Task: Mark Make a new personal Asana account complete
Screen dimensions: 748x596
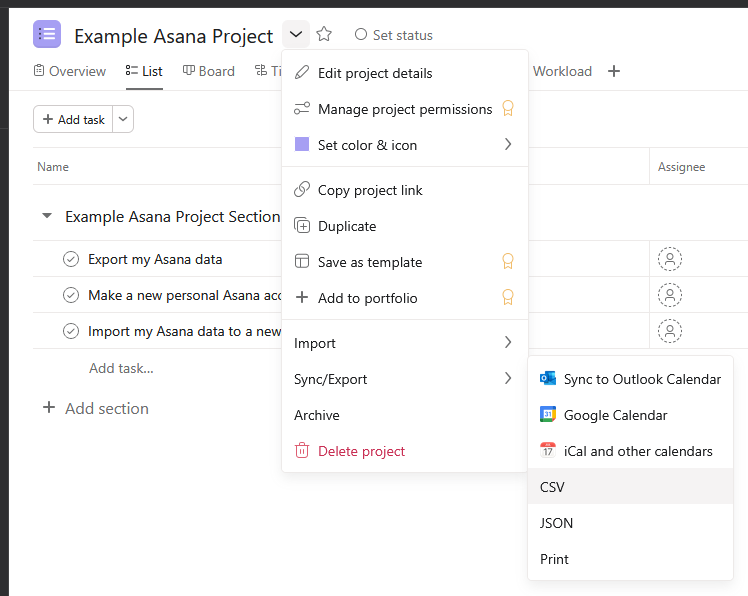Action: point(71,295)
